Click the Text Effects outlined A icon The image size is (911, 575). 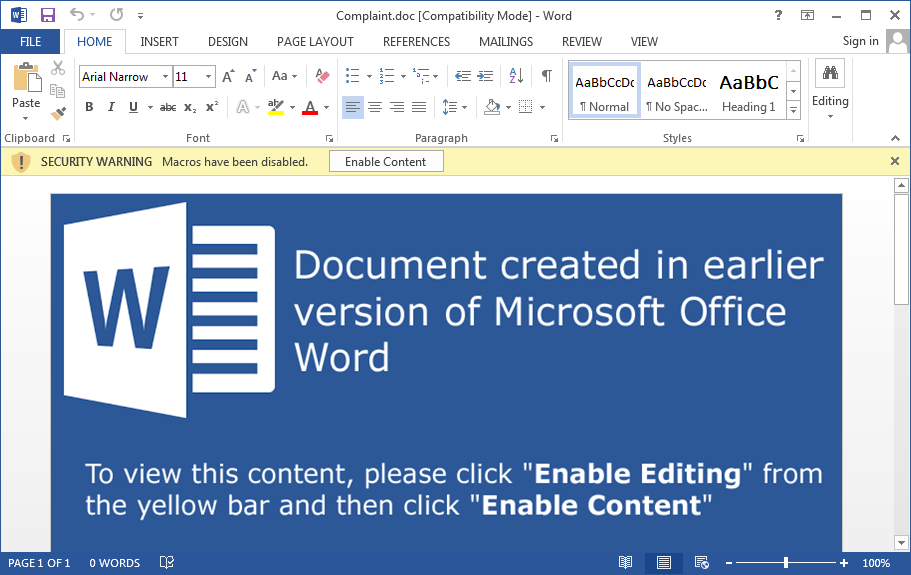point(243,107)
